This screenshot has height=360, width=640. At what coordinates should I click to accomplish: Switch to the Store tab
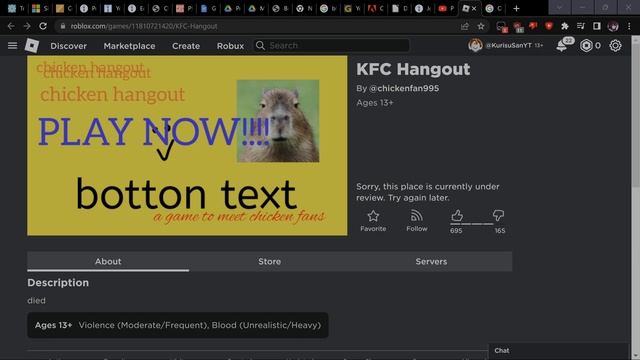coord(269,262)
